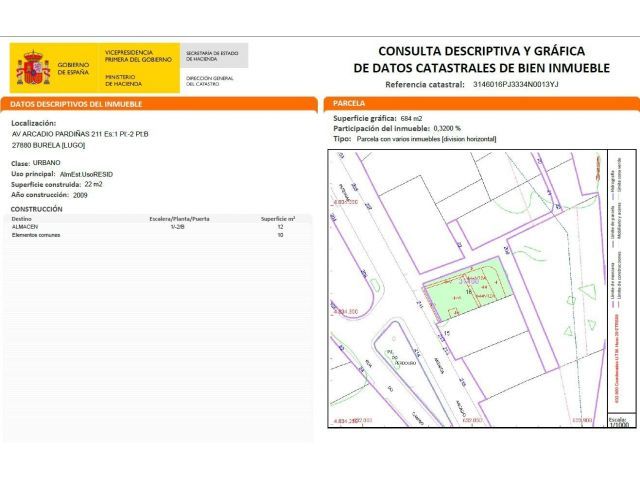Viewport: 640px width, 480px height.
Task: Click 'Superficie gráfica:' label
Action: pos(364,118)
